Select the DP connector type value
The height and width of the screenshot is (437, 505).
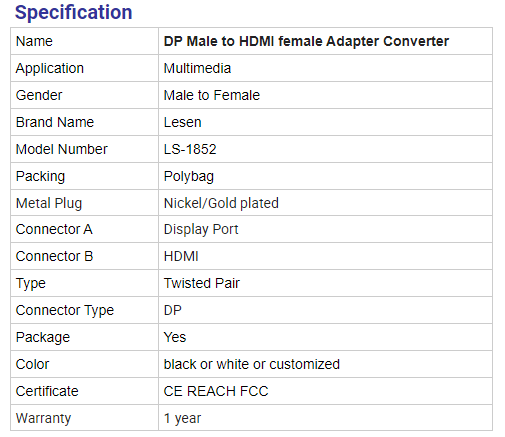pyautogui.click(x=172, y=310)
